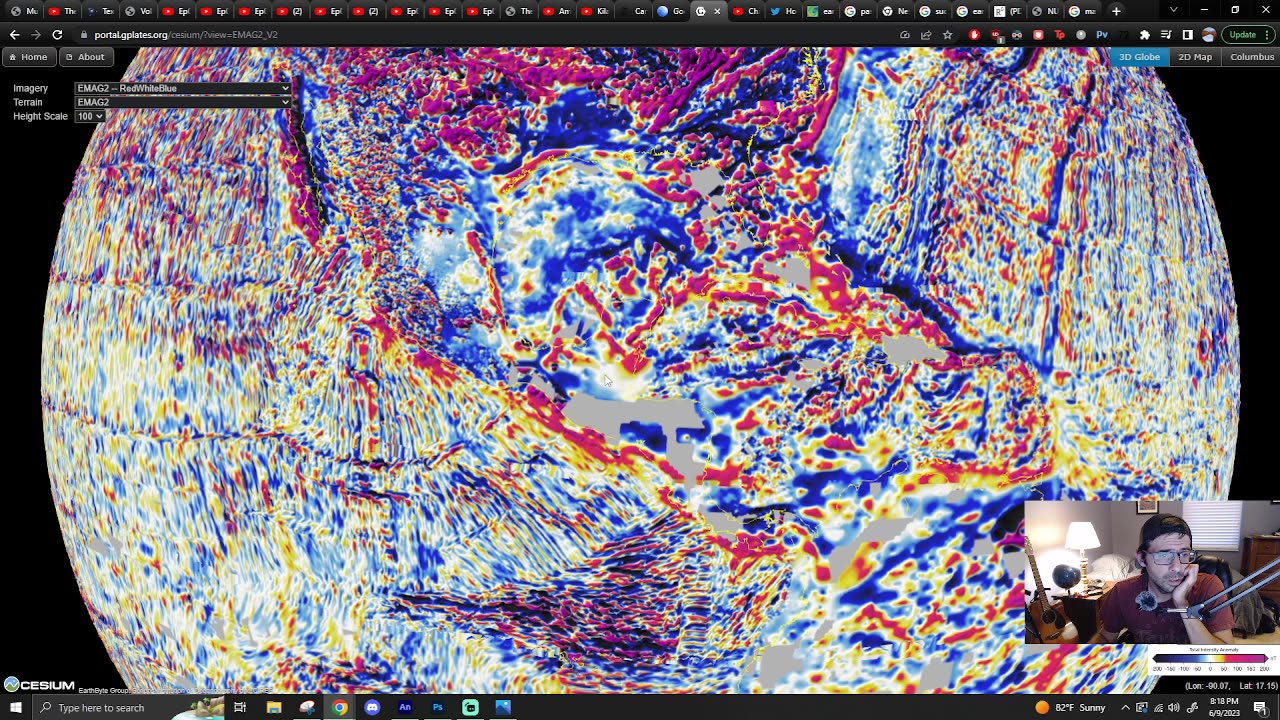Show hidden system tray icons

pyautogui.click(x=1125, y=708)
